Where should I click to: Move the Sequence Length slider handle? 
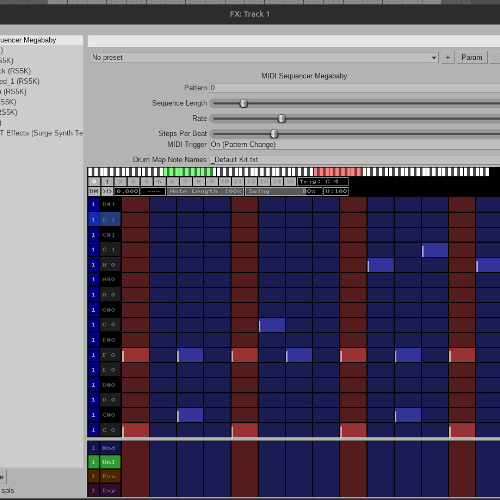pos(244,103)
